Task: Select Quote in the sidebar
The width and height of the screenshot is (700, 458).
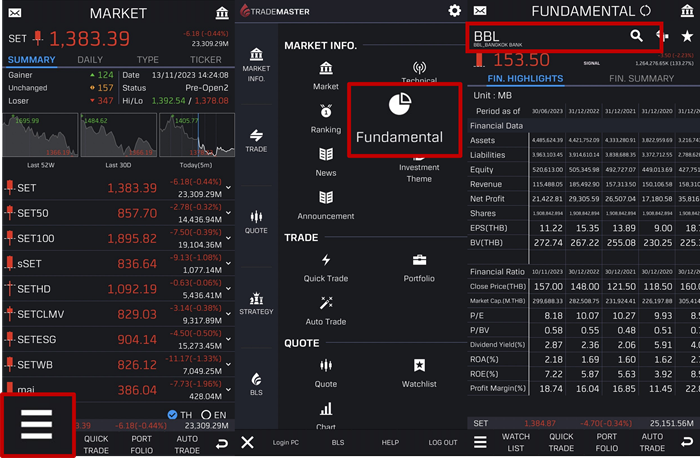Action: click(256, 222)
